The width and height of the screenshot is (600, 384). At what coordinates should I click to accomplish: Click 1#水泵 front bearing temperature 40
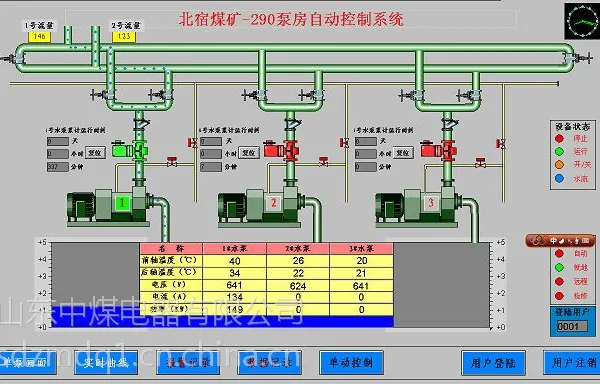point(235,261)
